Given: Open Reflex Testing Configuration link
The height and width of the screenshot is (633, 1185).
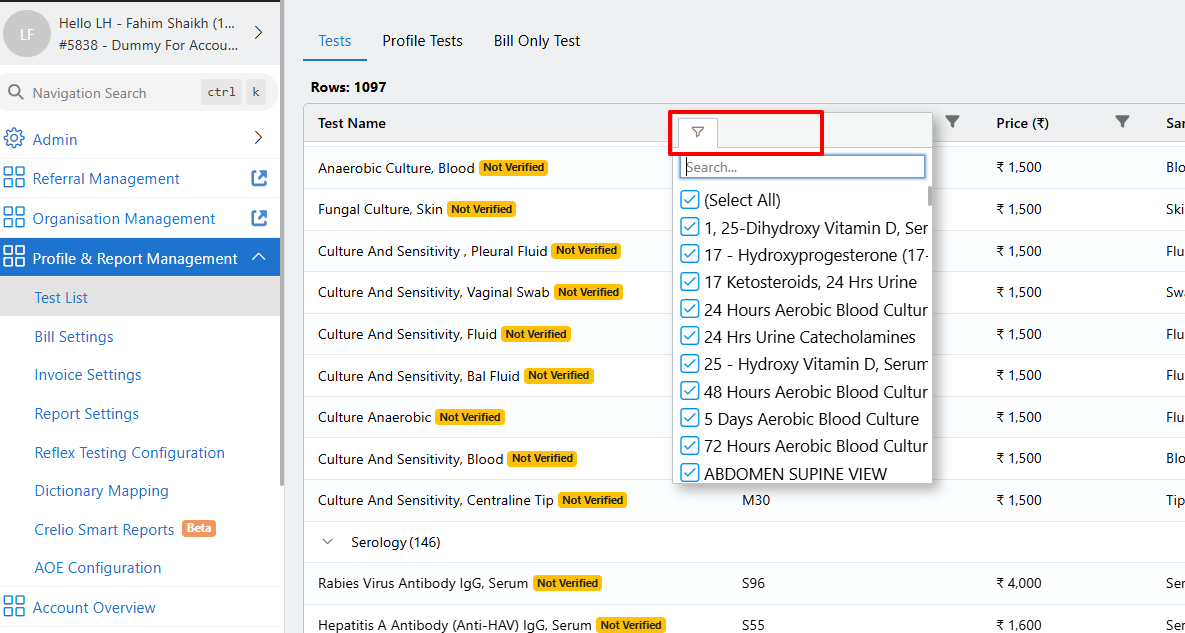Looking at the screenshot, I should coord(130,453).
